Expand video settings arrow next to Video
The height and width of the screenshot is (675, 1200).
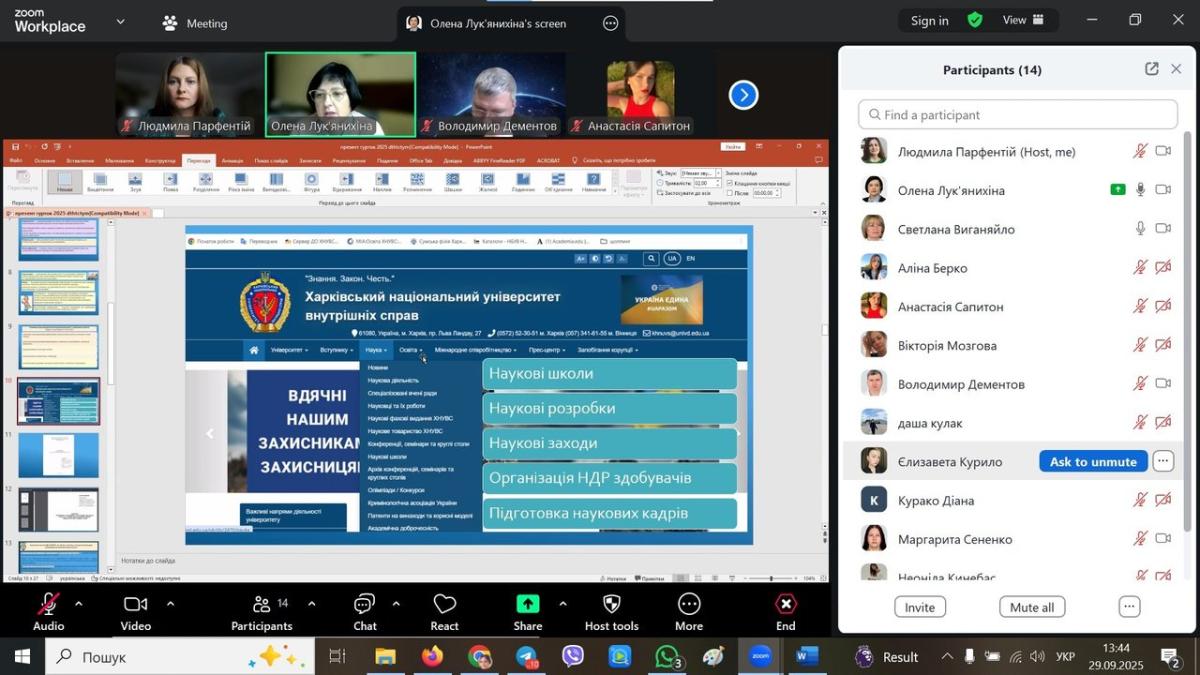pos(170,604)
